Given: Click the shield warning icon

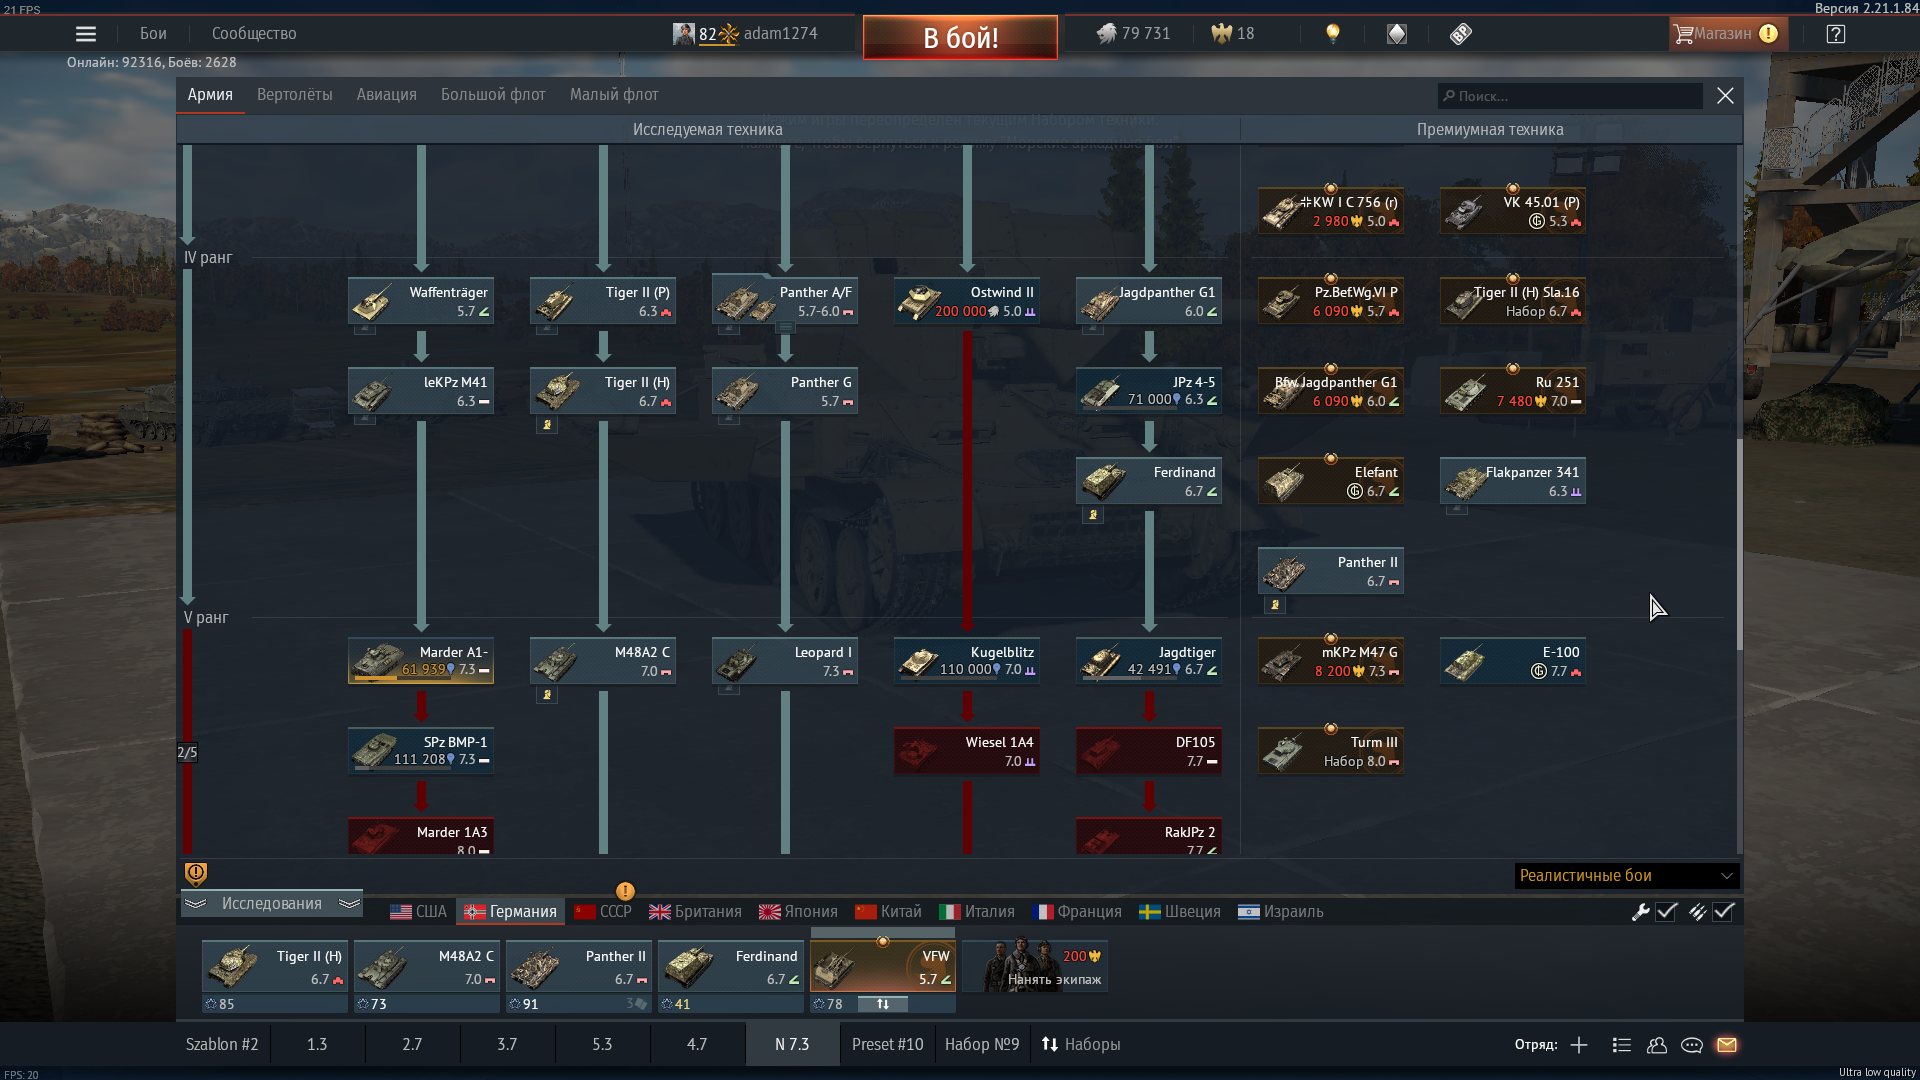Looking at the screenshot, I should click(x=196, y=874).
